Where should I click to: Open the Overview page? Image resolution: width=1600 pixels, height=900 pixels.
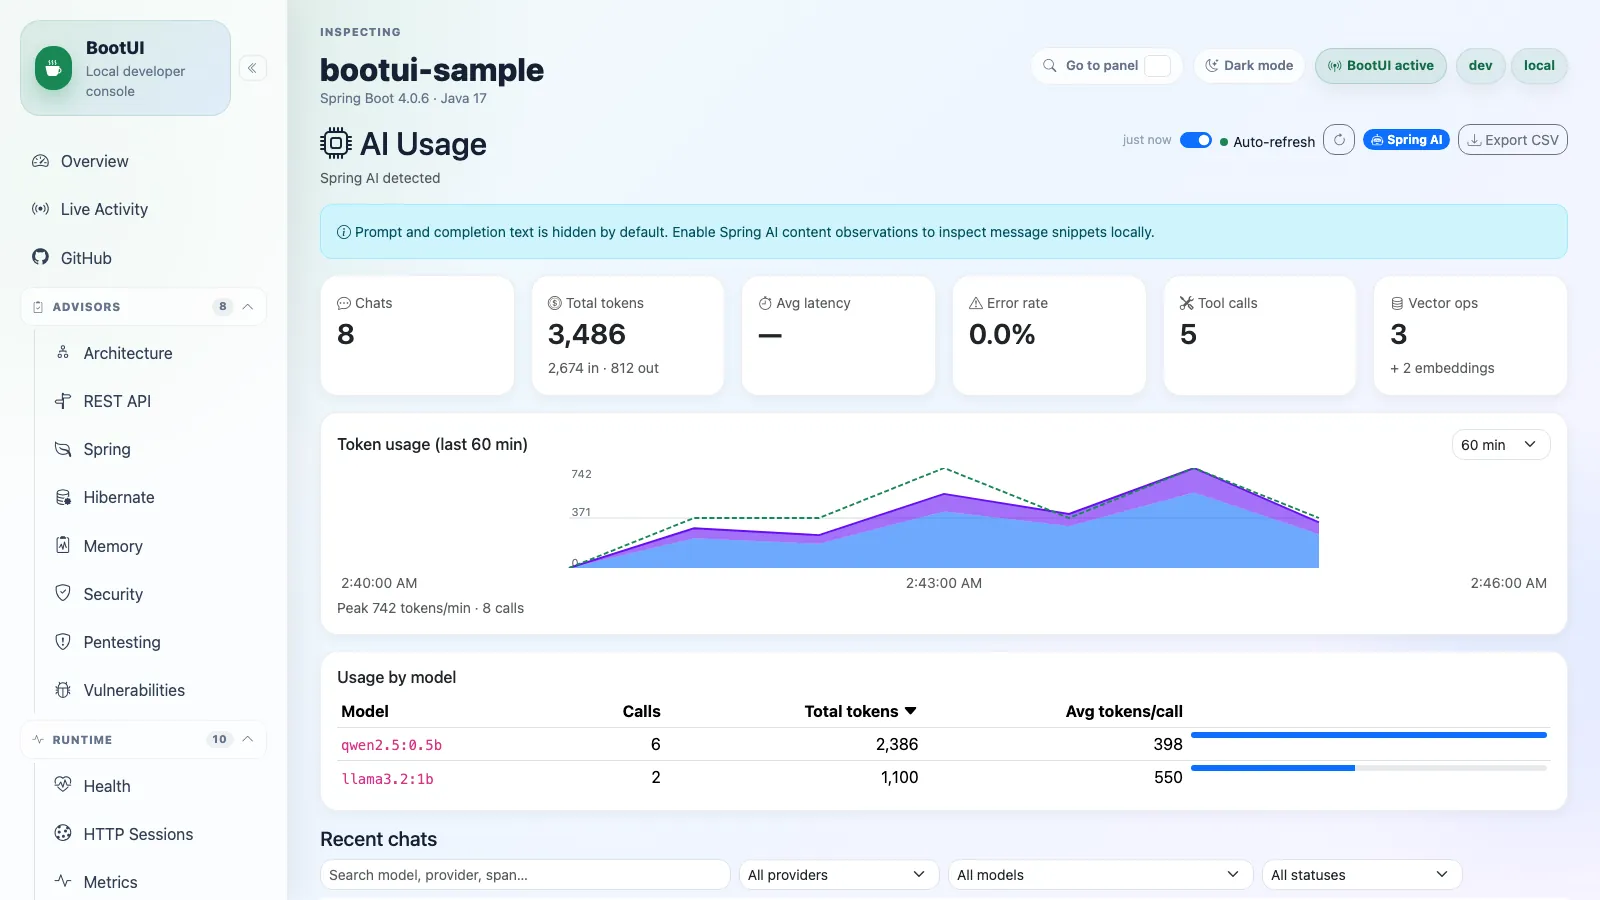[x=143, y=161]
